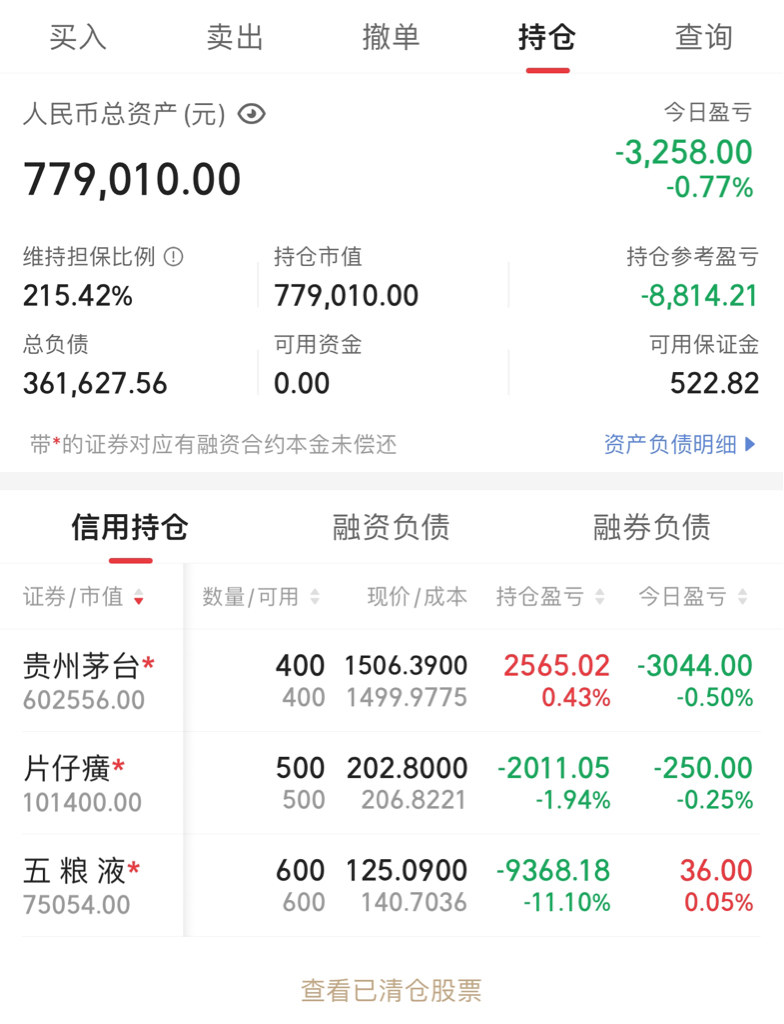Click 维持担保比例 value 215.42%
Viewport: 784px width, 1024px height.
click(78, 296)
